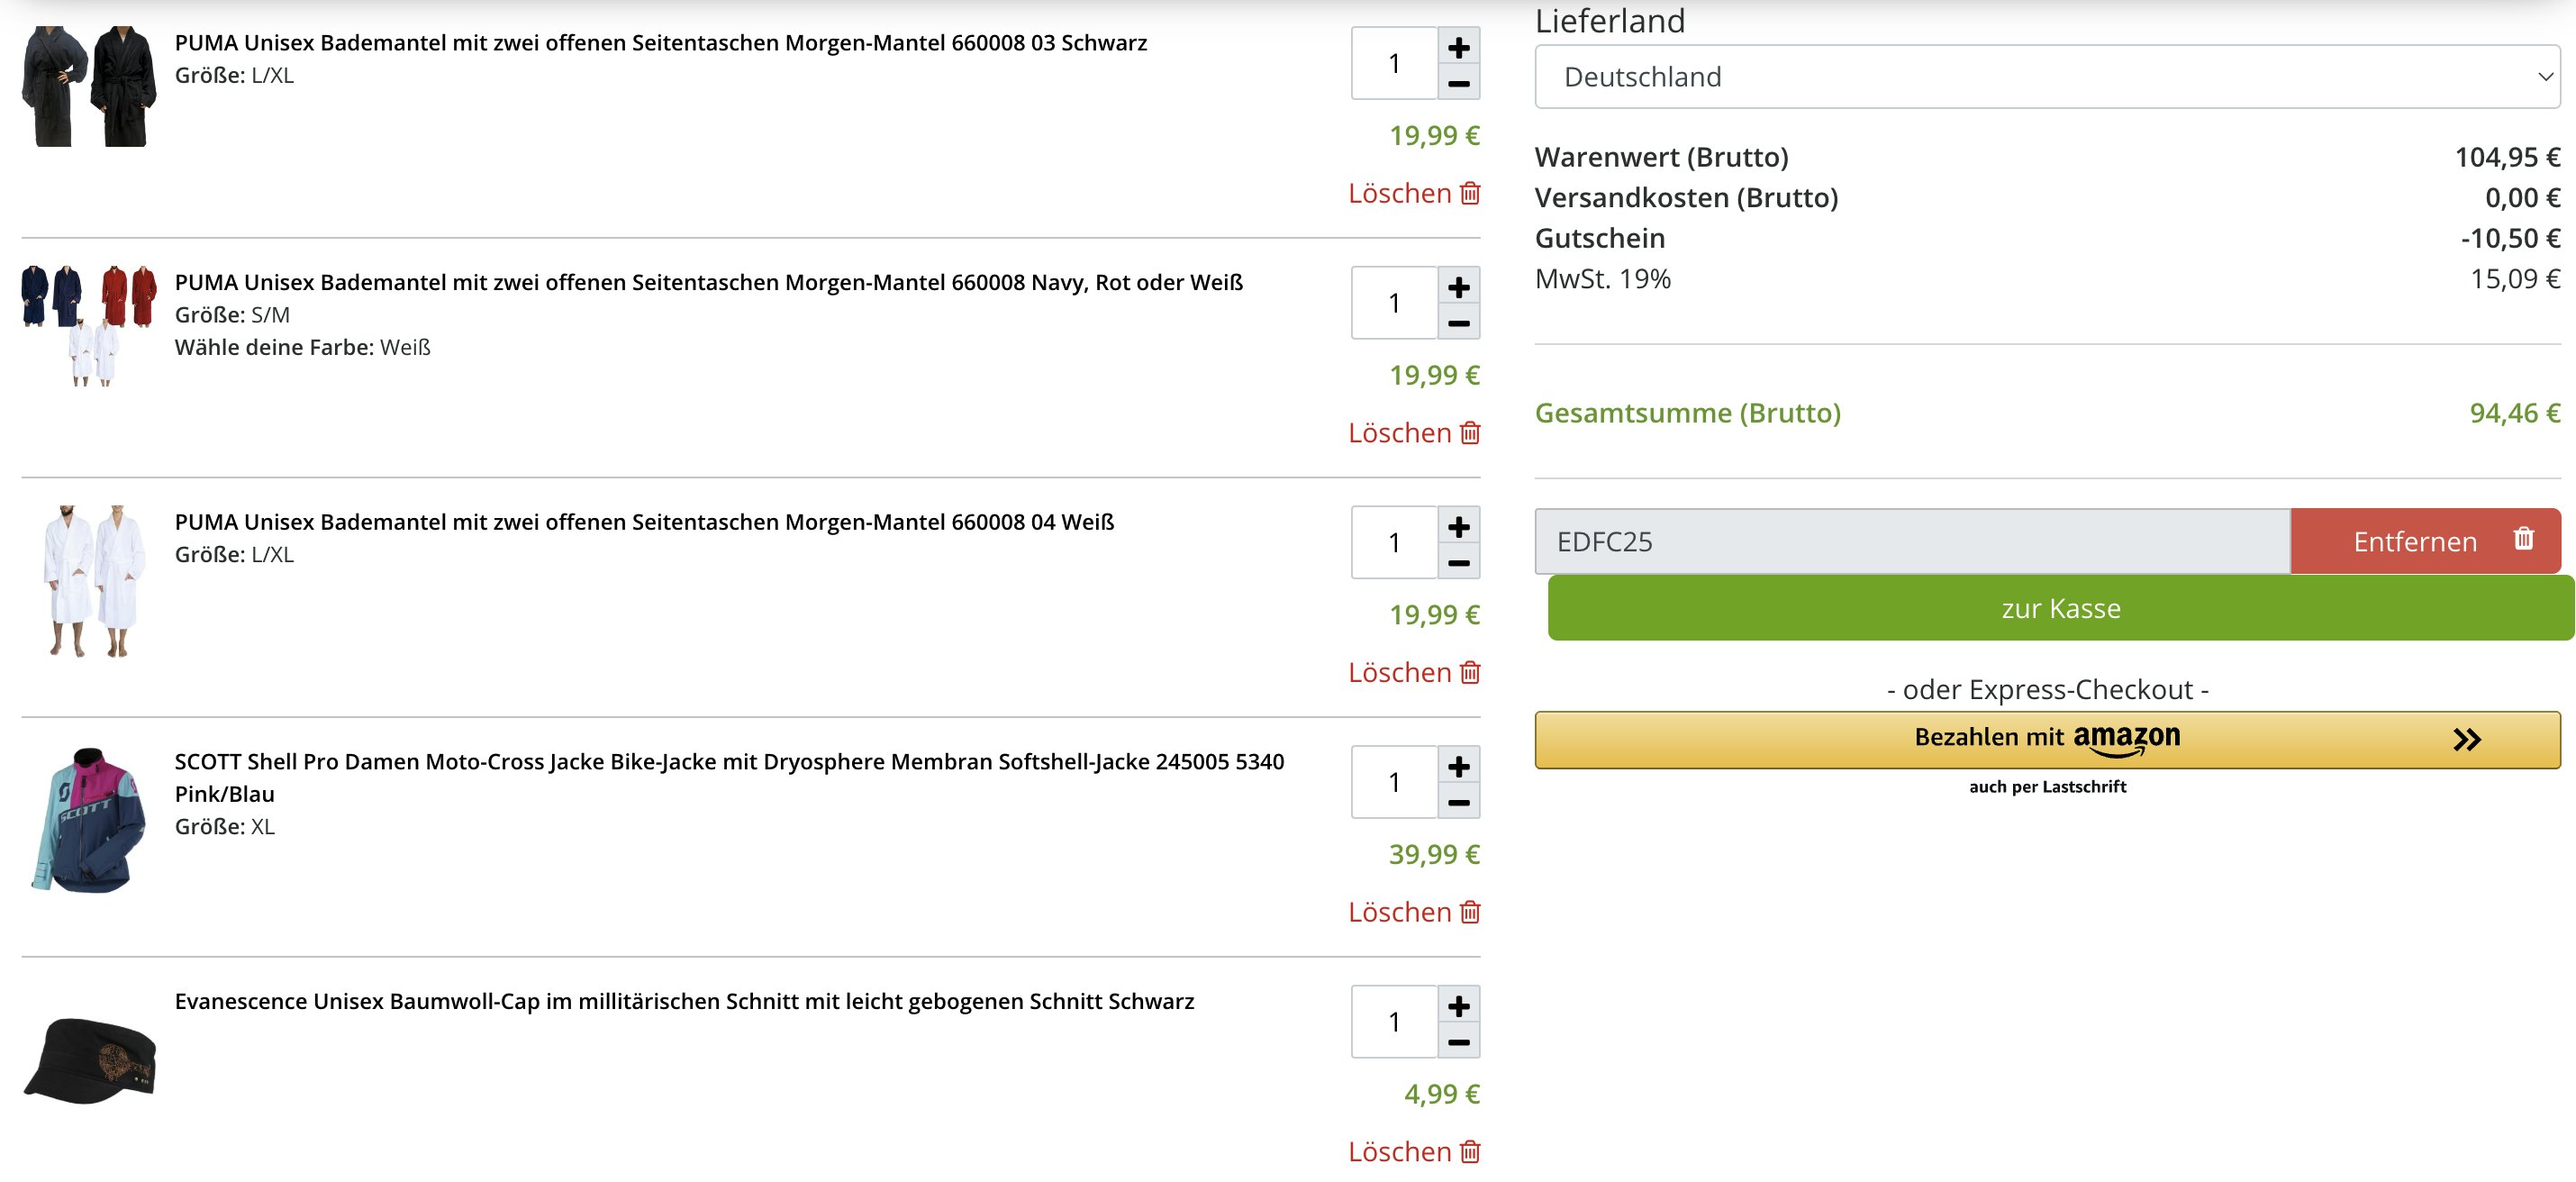The height and width of the screenshot is (1182, 2576).
Task: Click the EDFC25 coupon code field
Action: pyautogui.click(x=1911, y=541)
